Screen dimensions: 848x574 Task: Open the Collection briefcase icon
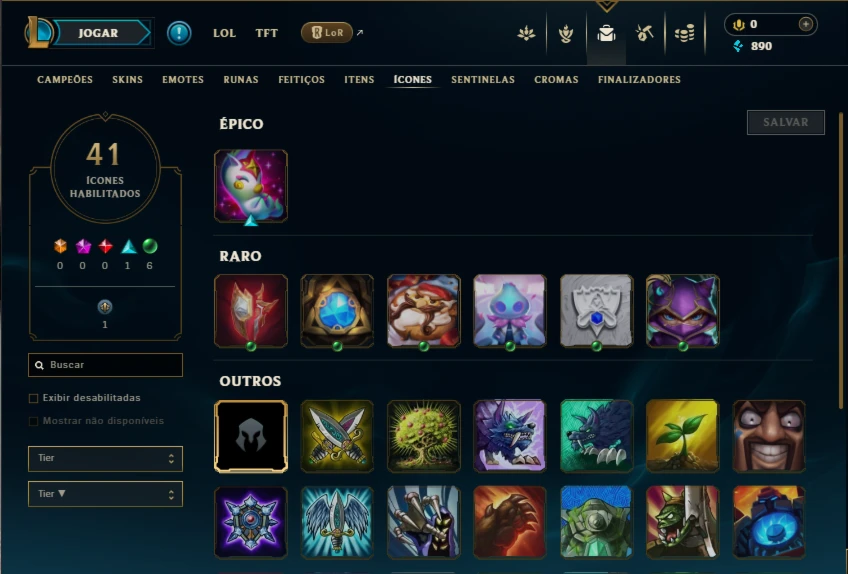click(606, 34)
